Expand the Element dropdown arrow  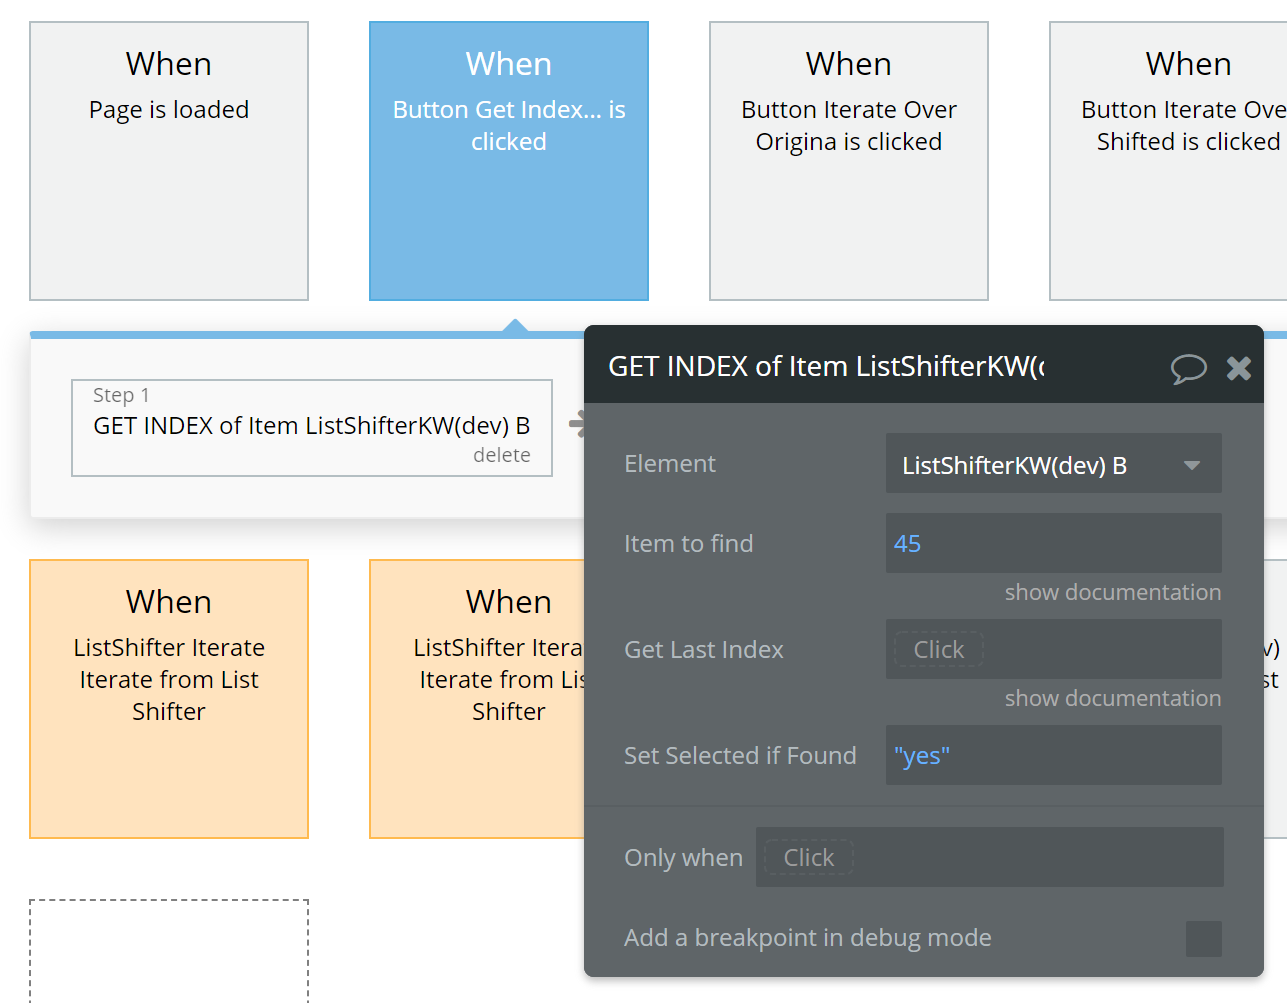coord(1192,465)
